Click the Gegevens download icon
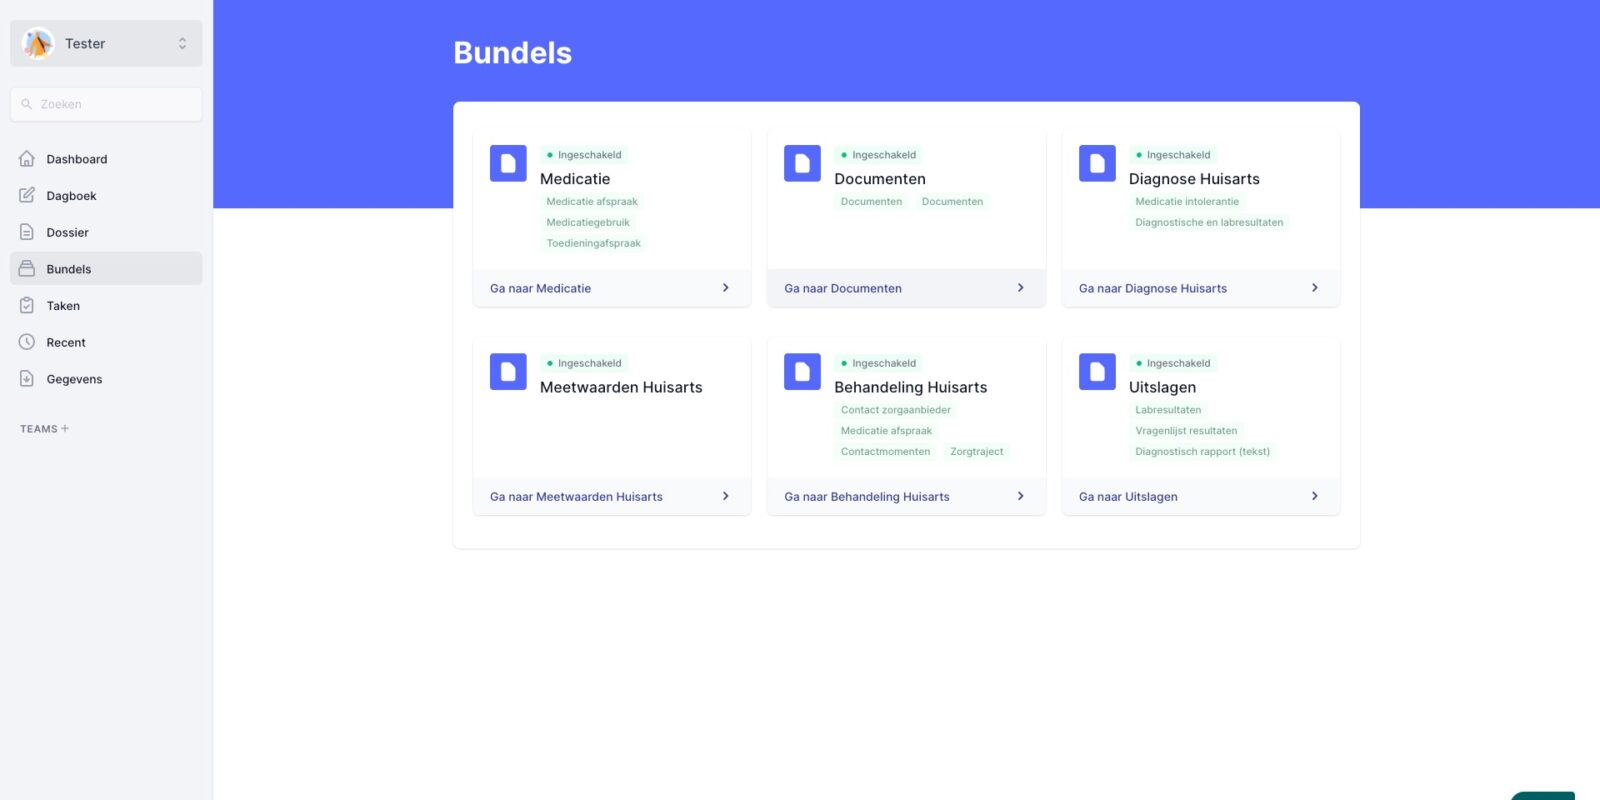1600x800 pixels. [27, 379]
